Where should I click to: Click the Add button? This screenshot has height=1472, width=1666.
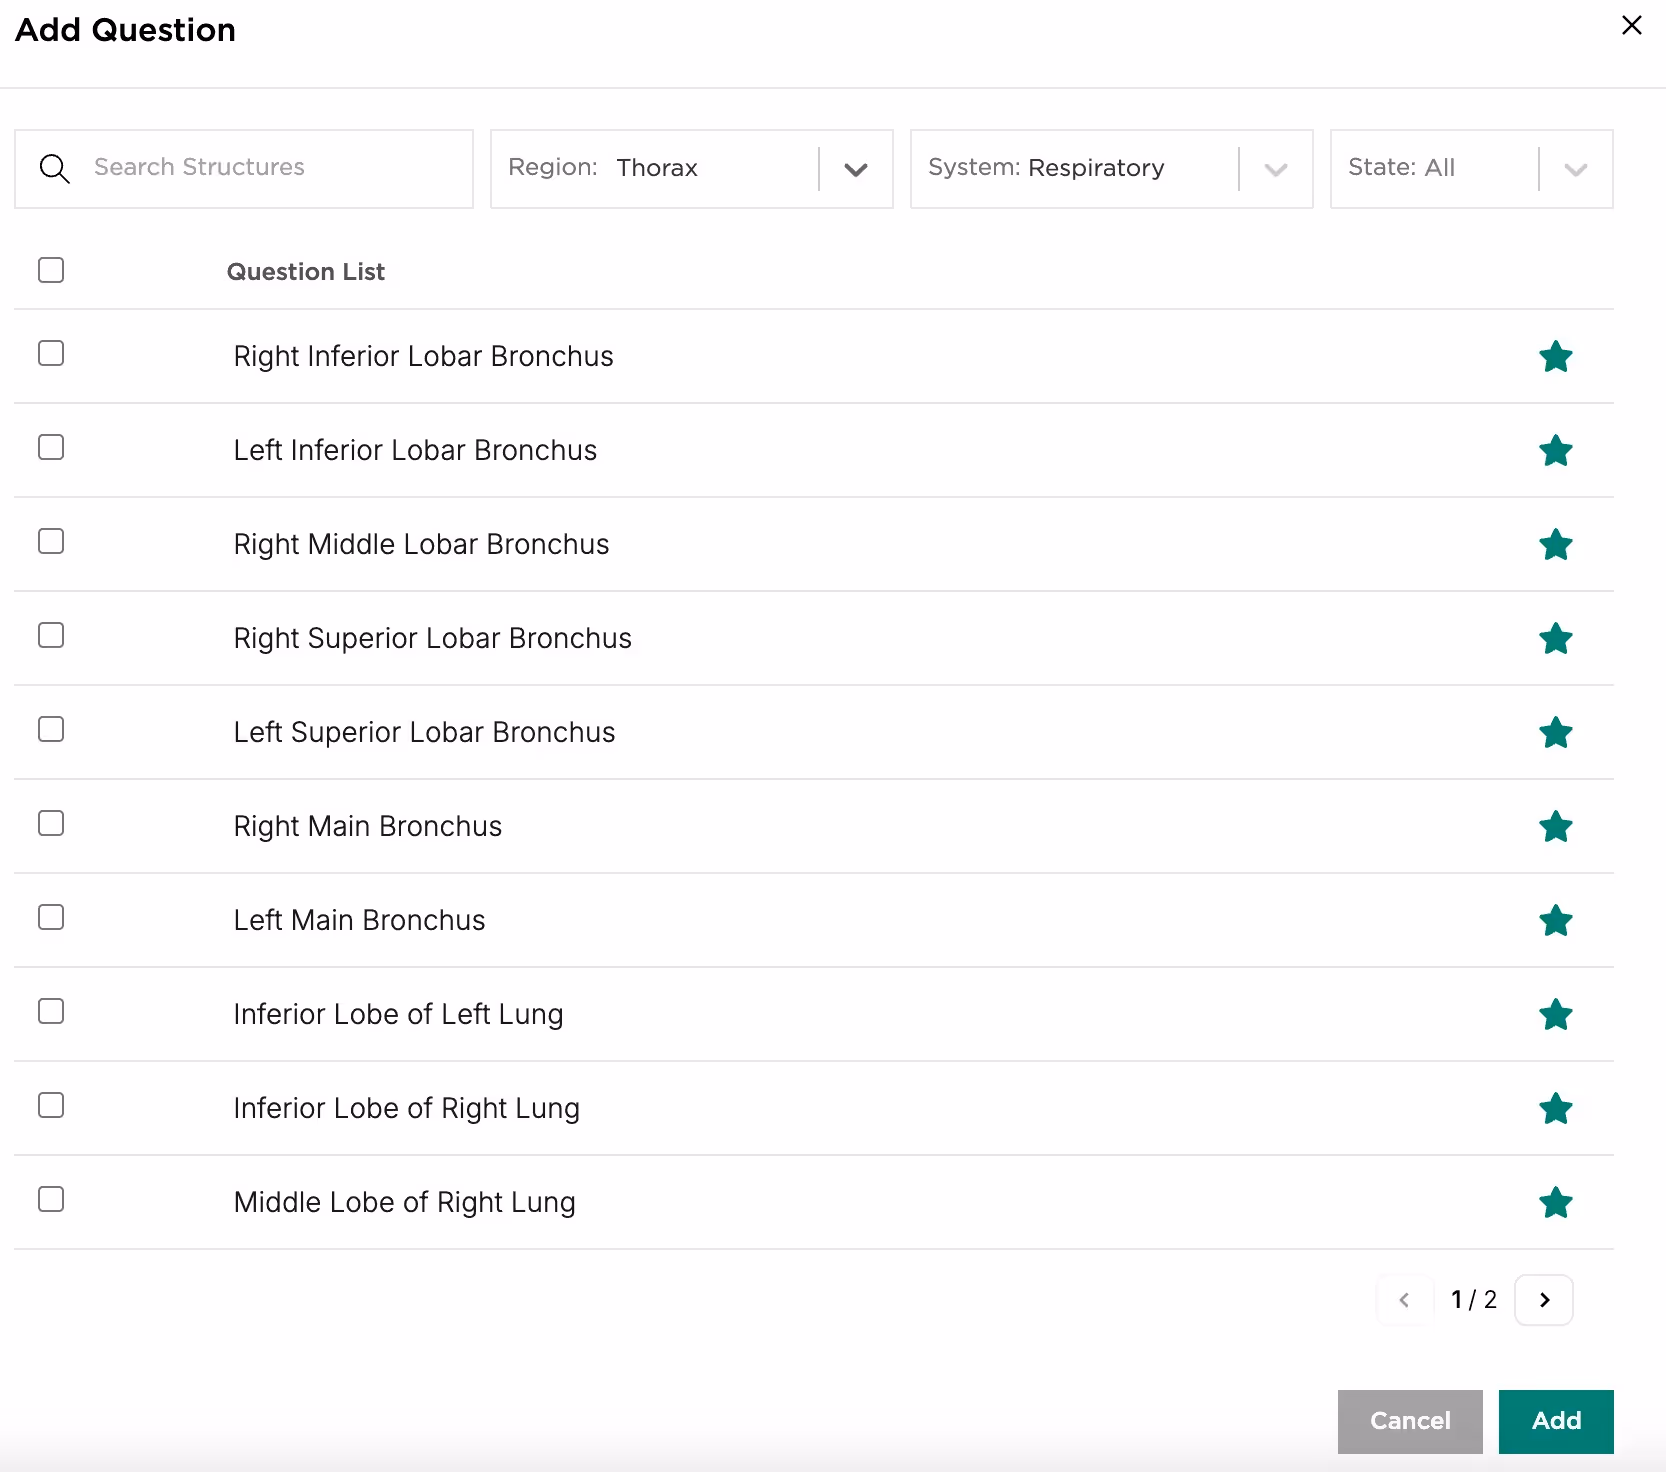point(1556,1421)
